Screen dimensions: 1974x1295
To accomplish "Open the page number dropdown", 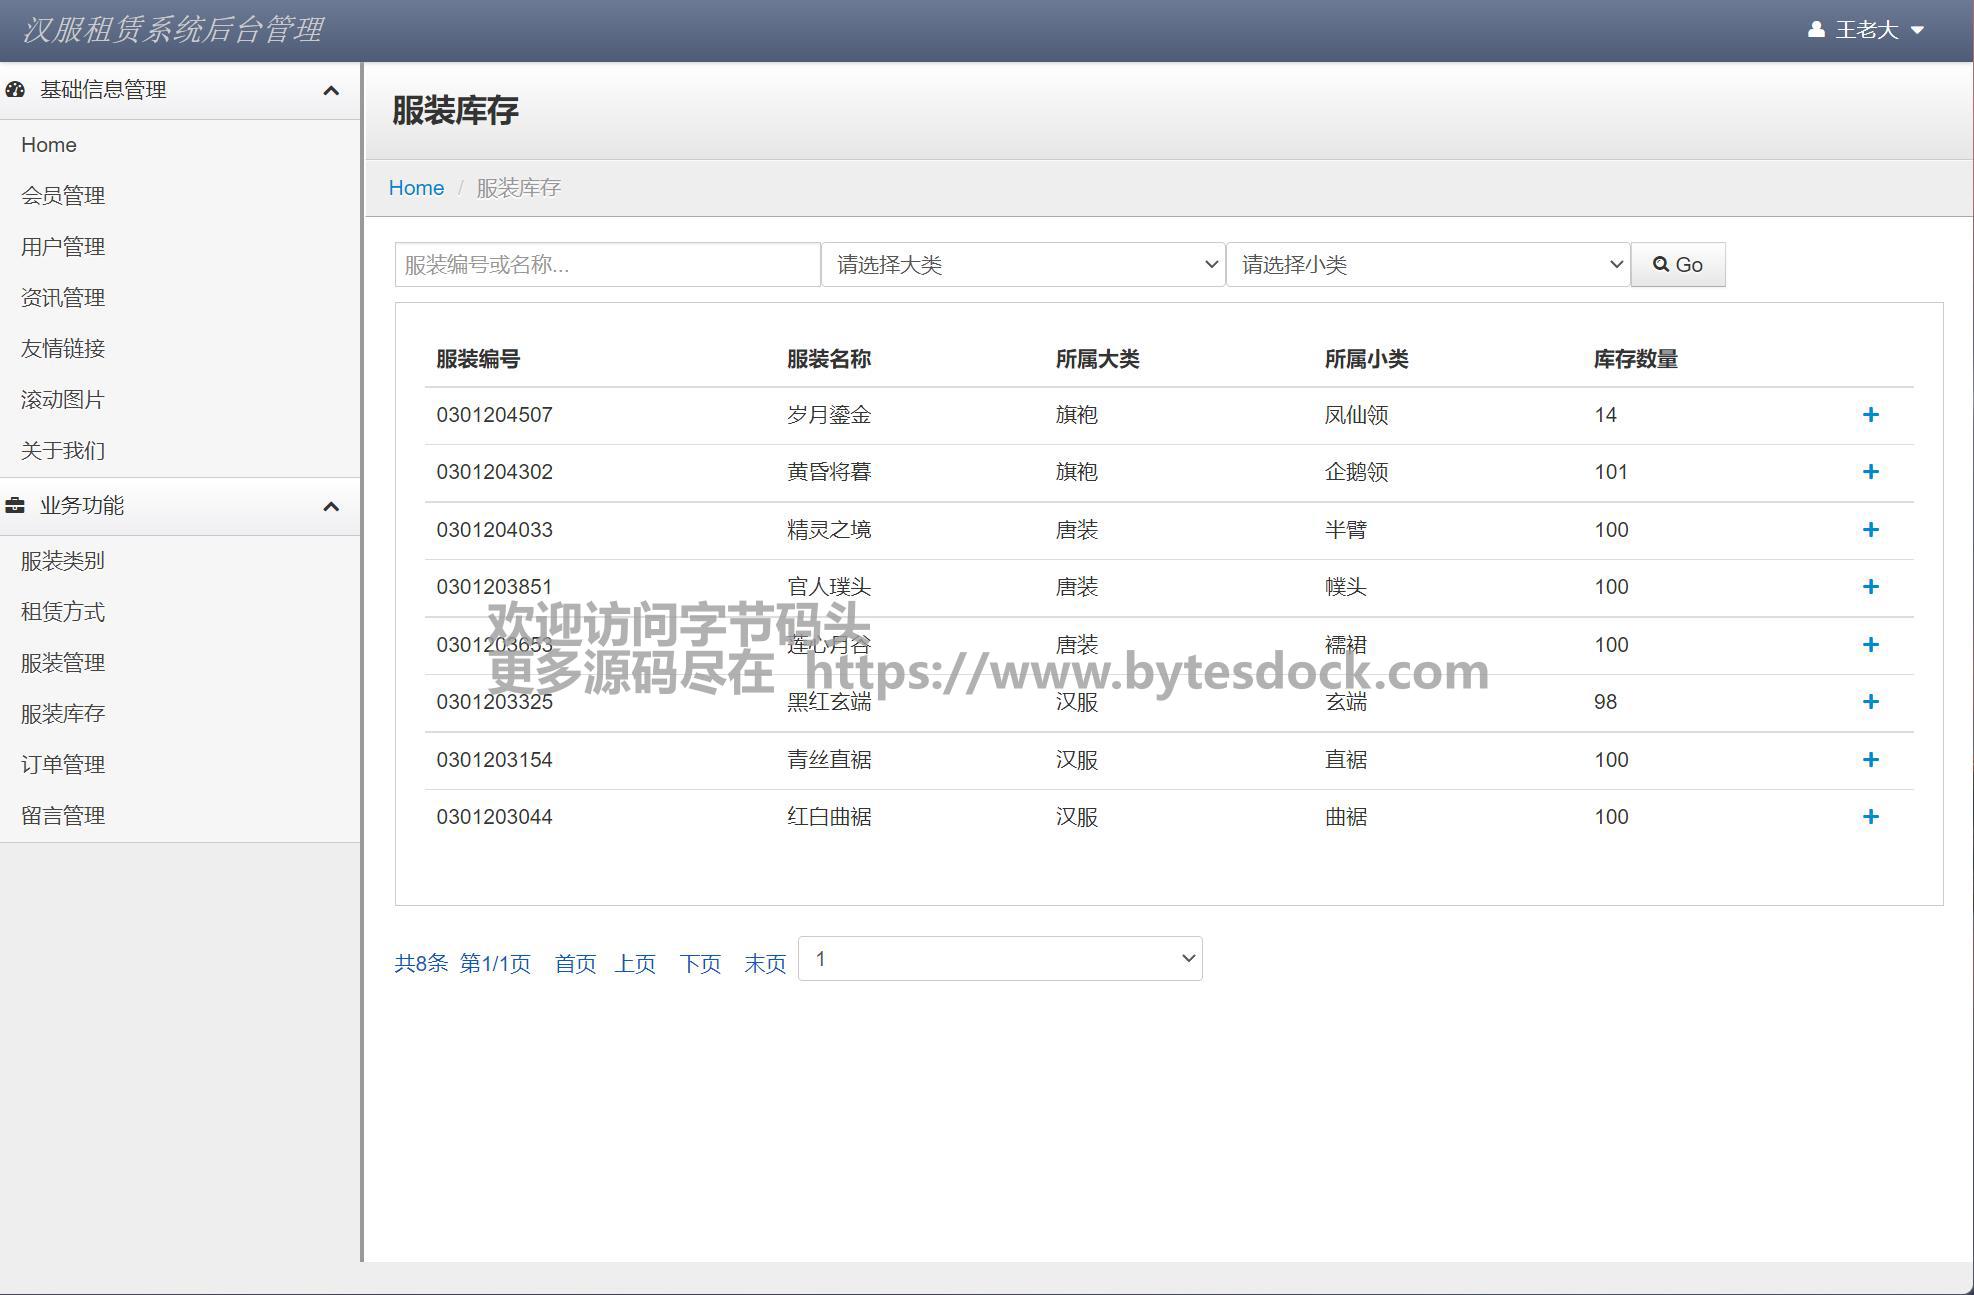I will (x=1000, y=959).
